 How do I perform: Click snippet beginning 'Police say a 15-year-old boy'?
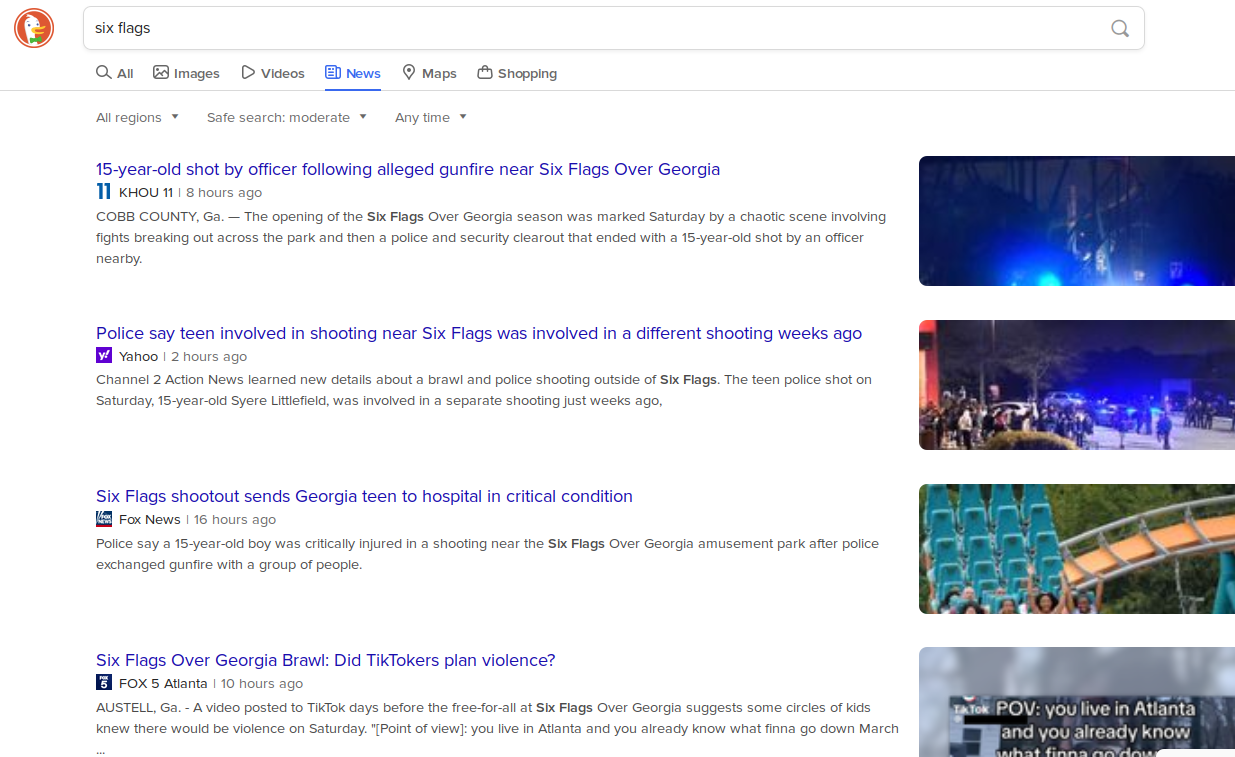(487, 554)
